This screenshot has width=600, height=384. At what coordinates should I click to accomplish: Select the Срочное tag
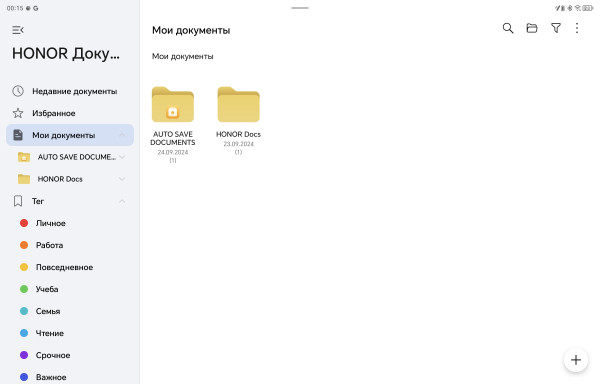pos(70,355)
